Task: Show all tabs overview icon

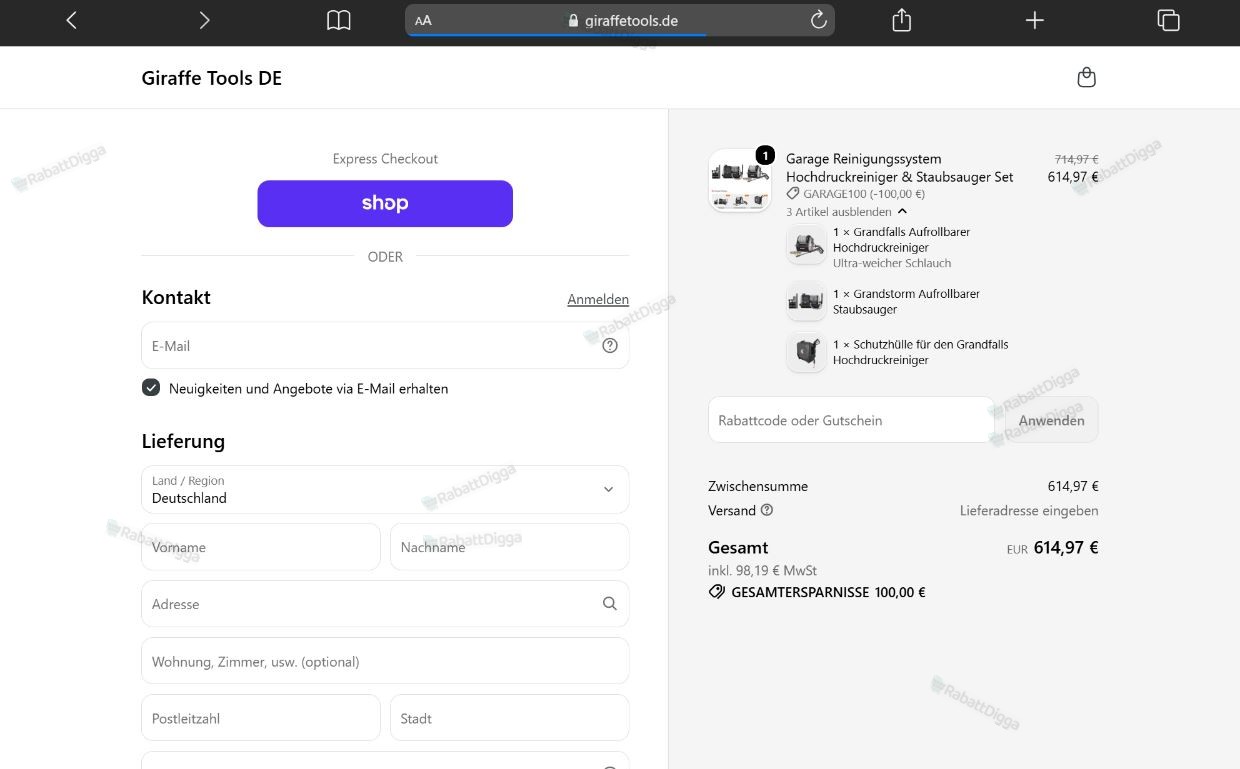Action: point(1168,20)
